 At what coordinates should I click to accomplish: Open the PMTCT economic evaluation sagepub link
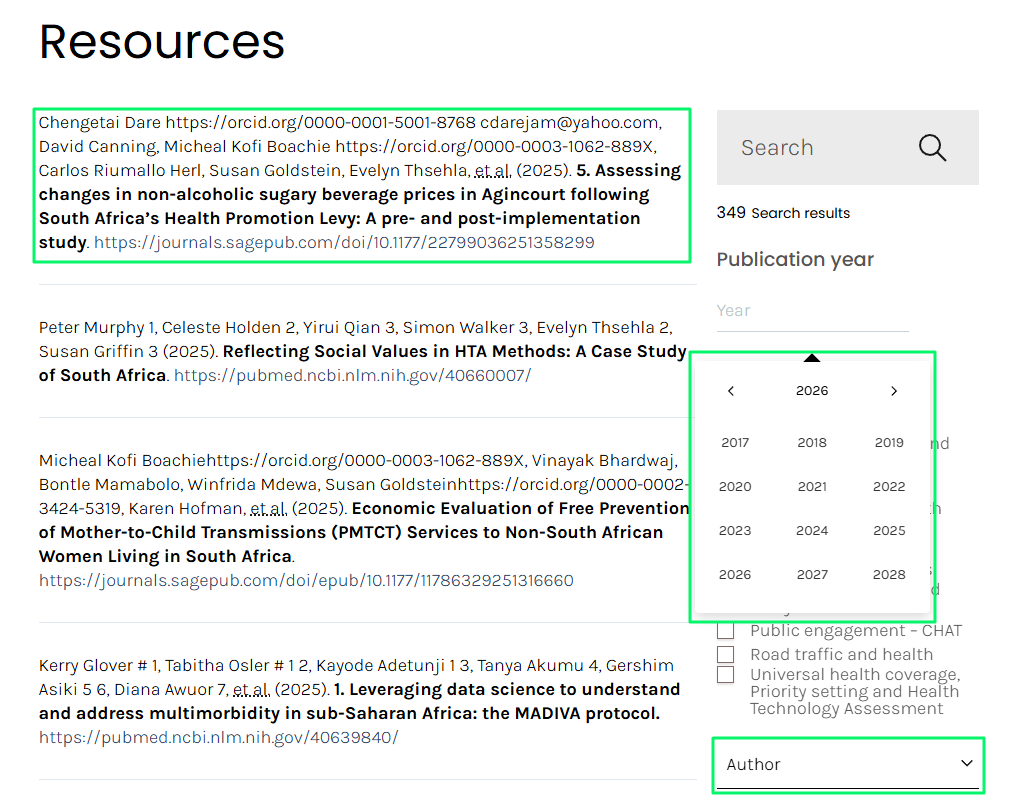point(306,581)
